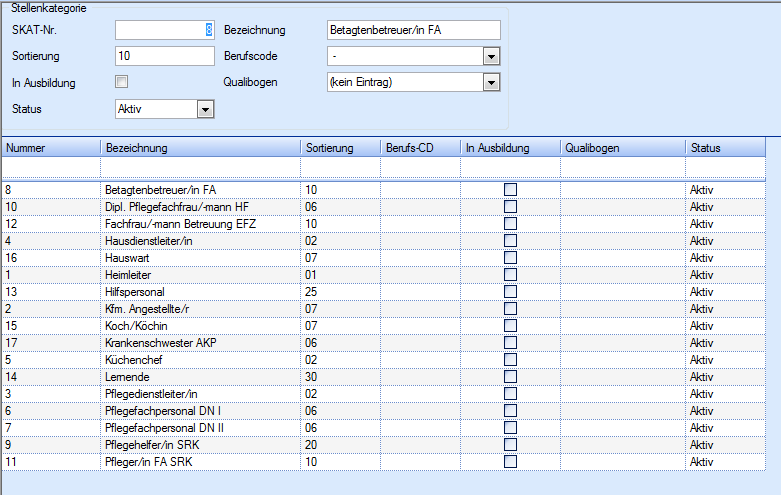This screenshot has width=781, height=495.
Task: Click the Bezeichnung filter cell under header
Action: tap(201, 167)
